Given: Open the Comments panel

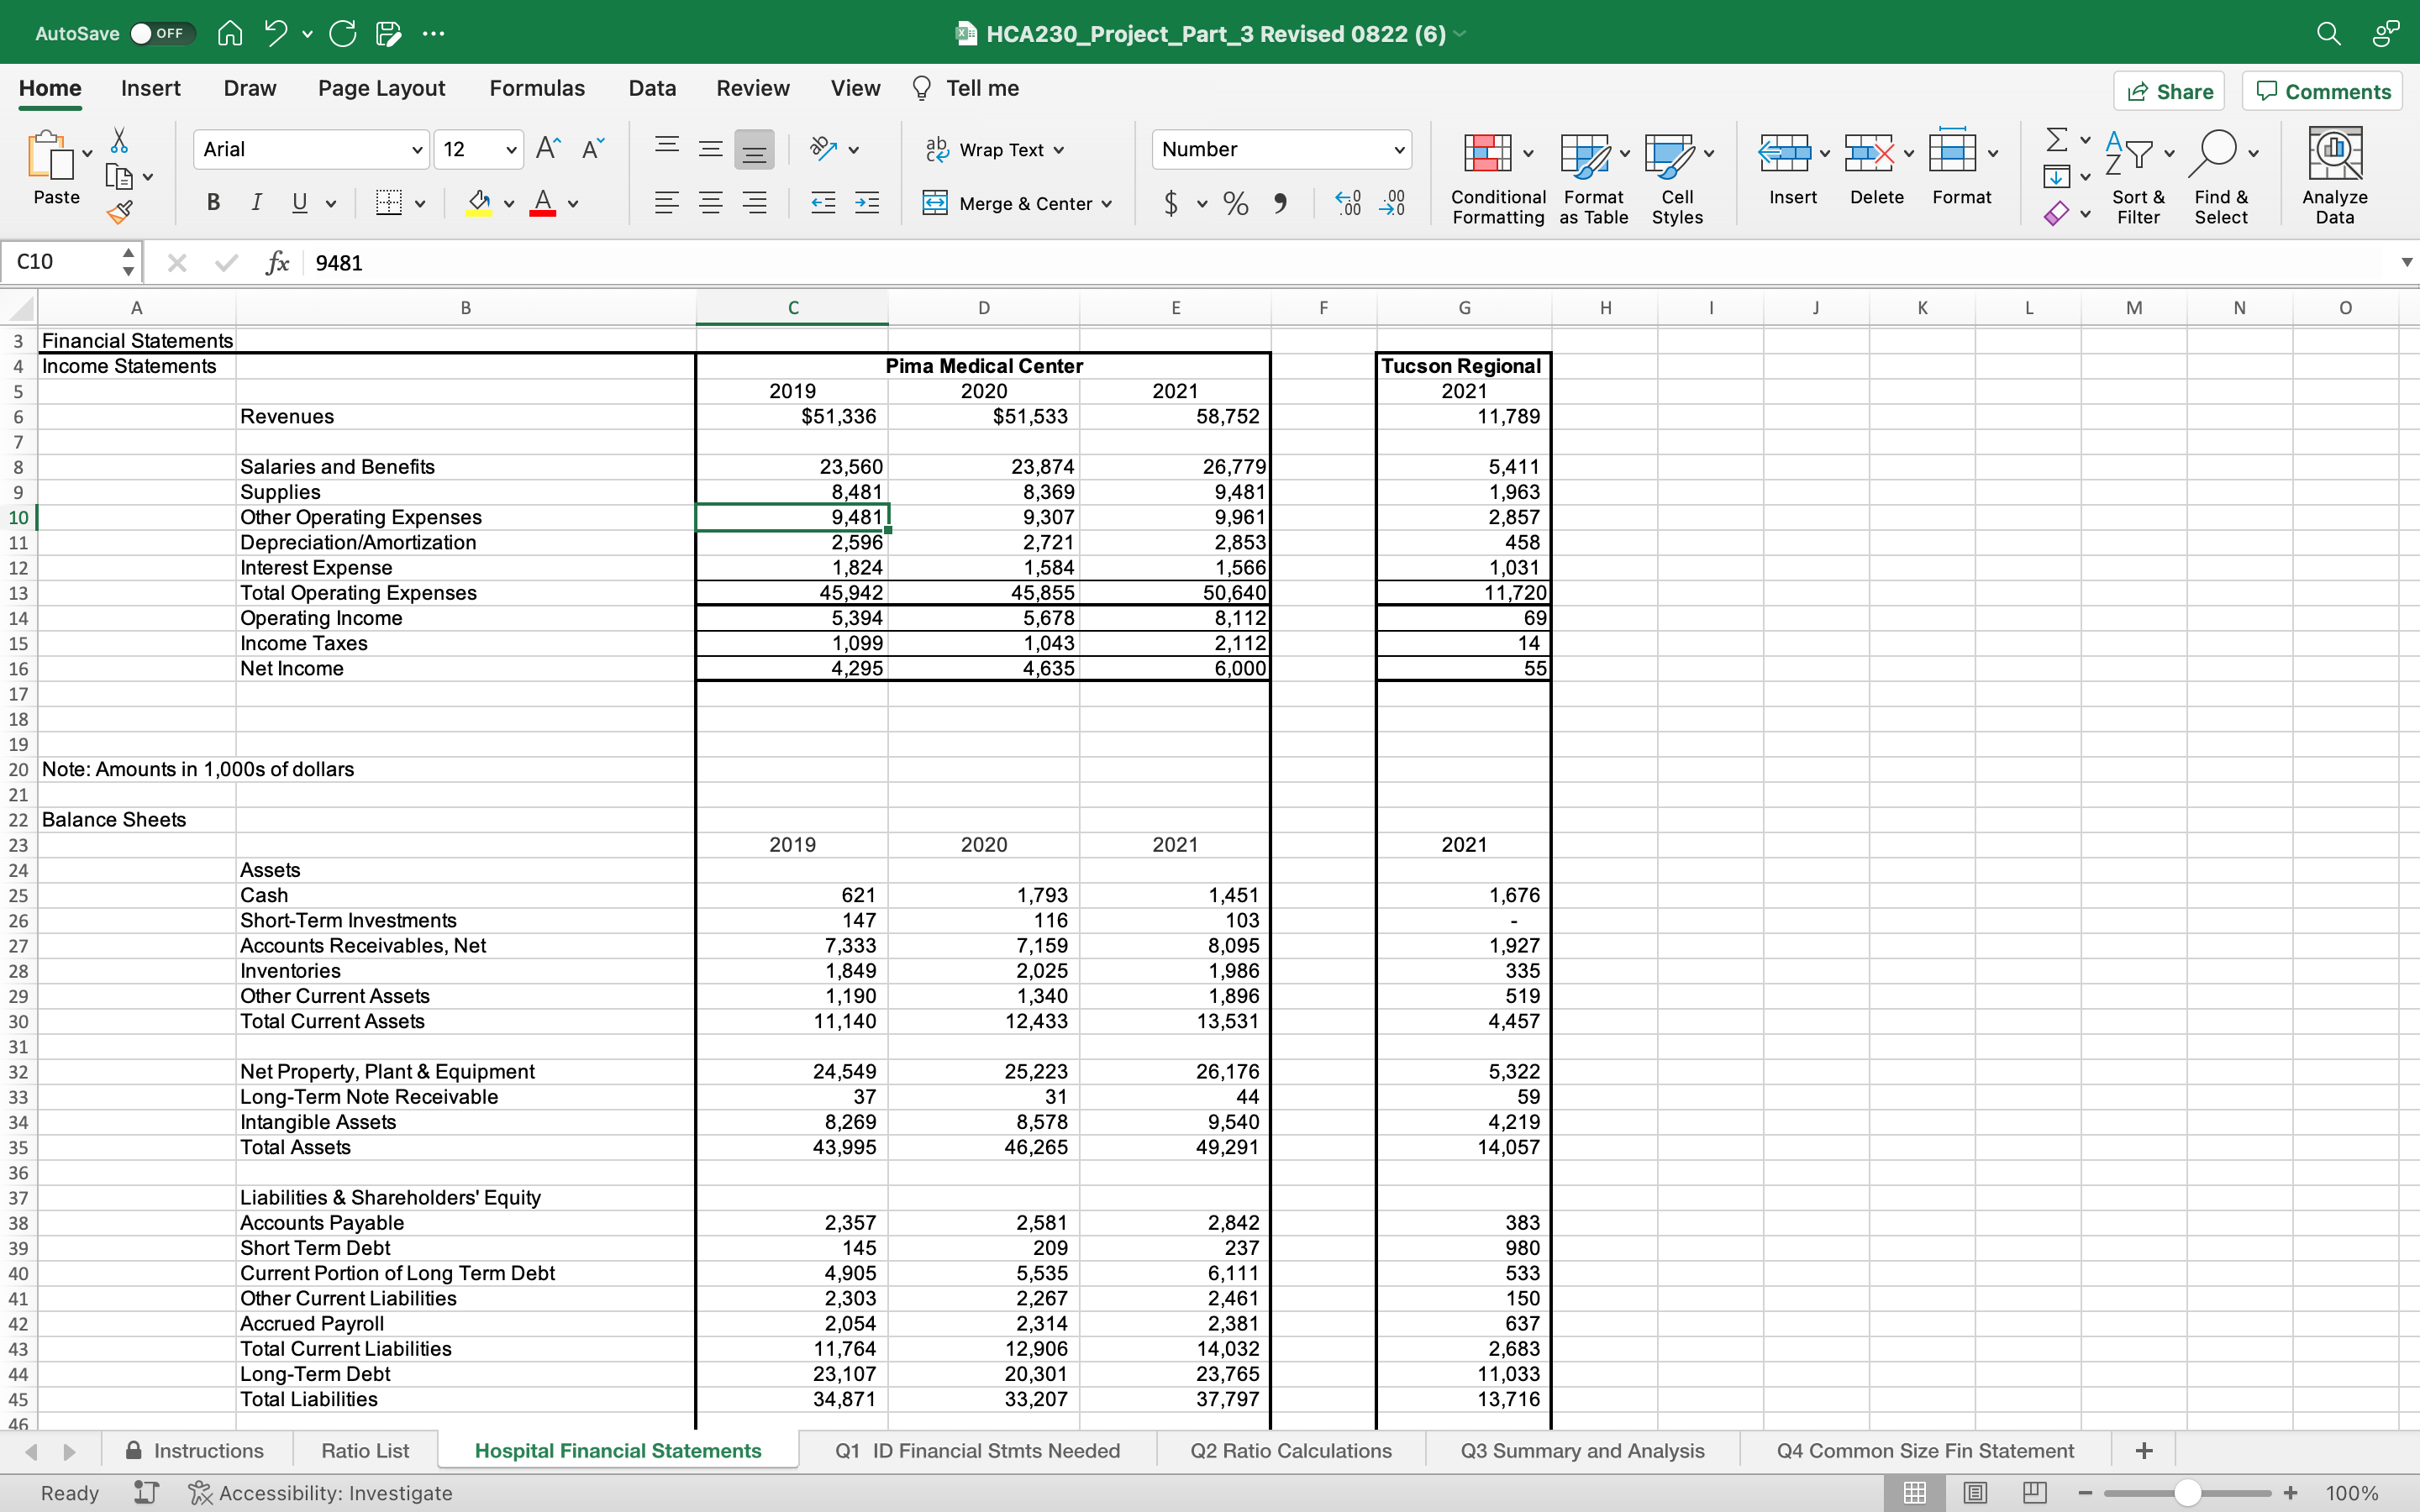Looking at the screenshot, I should point(2321,91).
